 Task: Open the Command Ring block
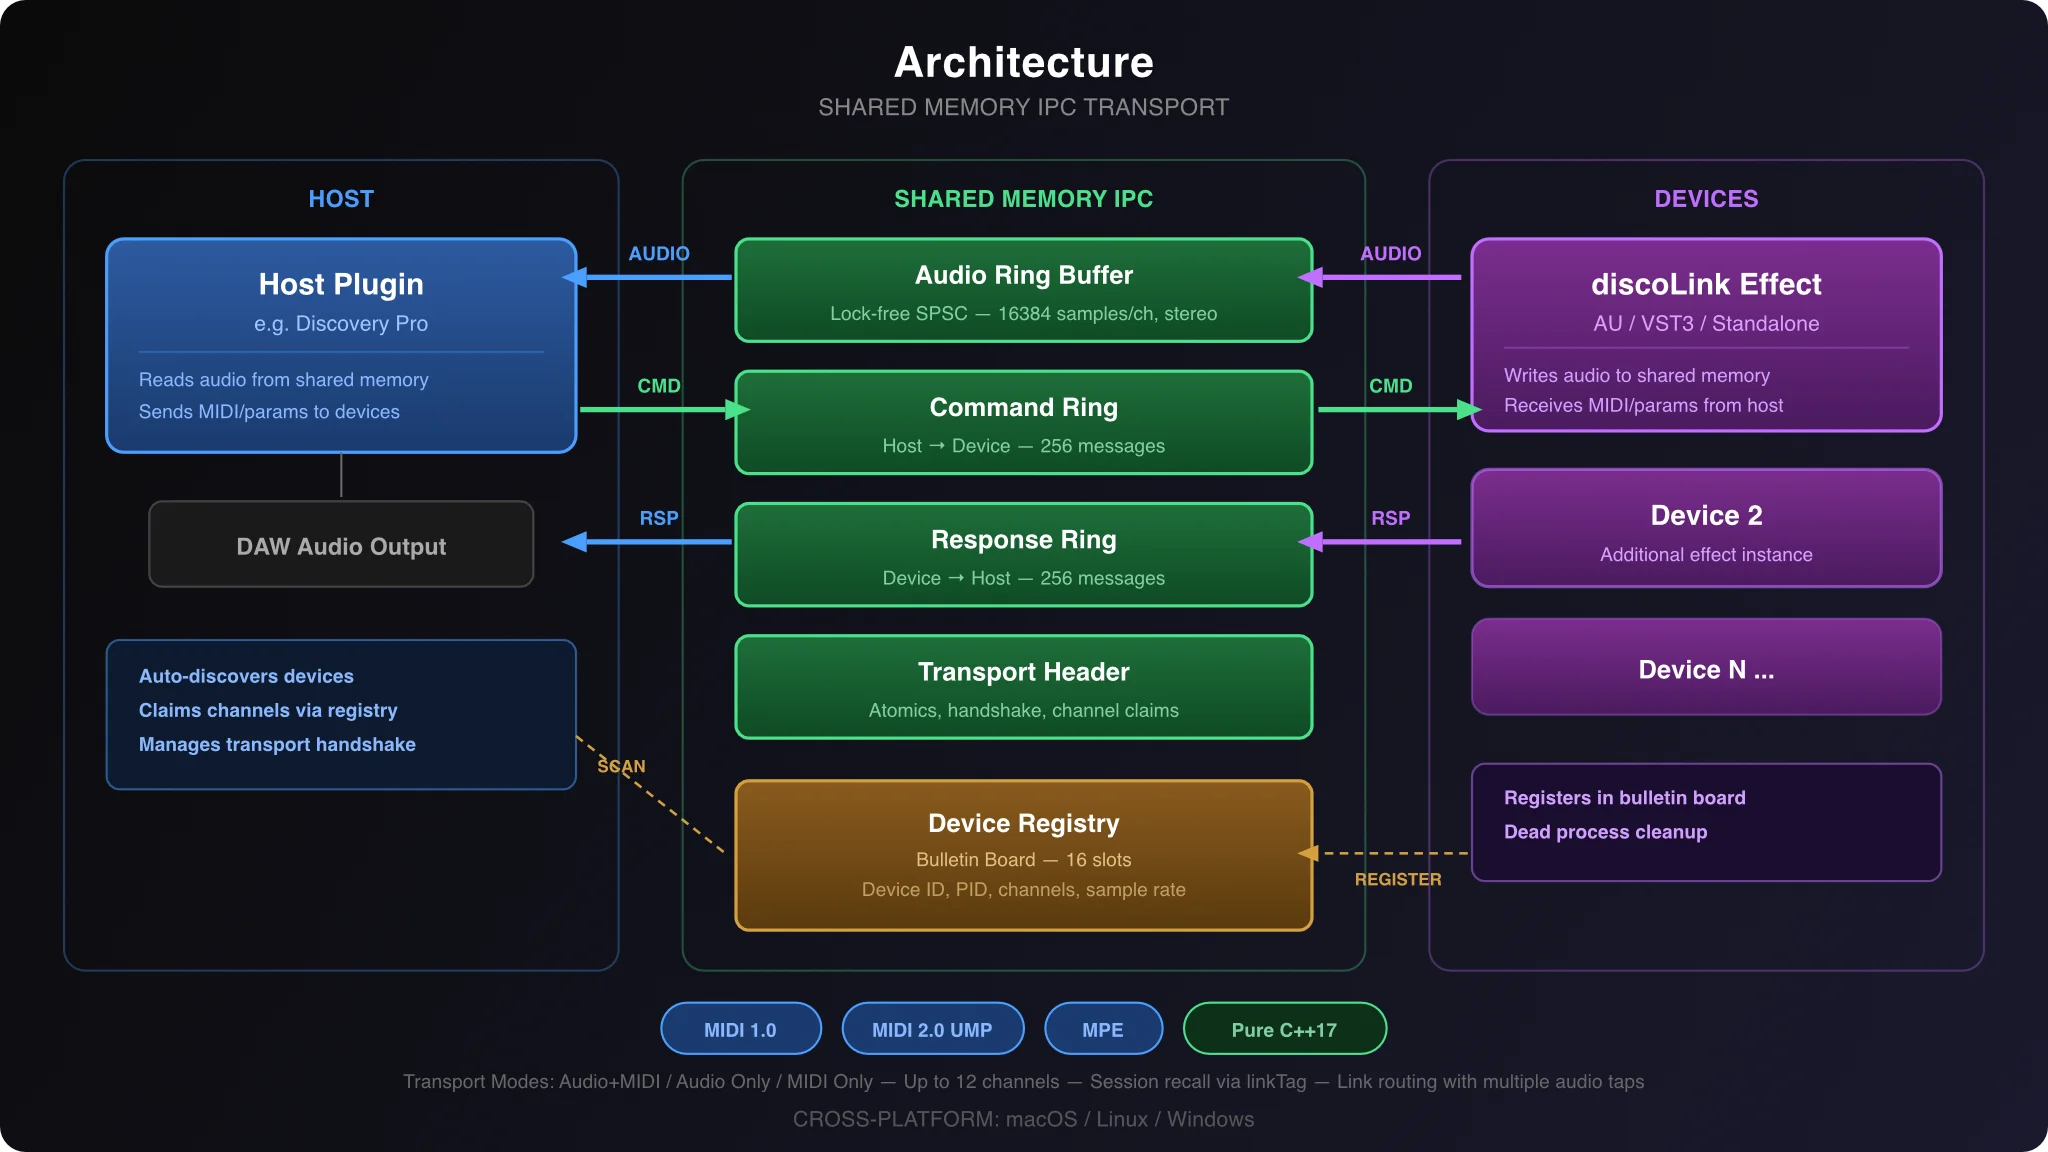(x=1023, y=422)
